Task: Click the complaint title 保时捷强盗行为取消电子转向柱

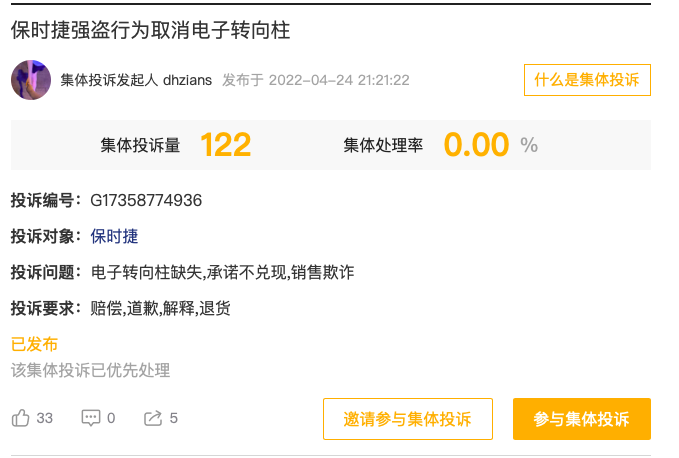Action: pos(150,29)
